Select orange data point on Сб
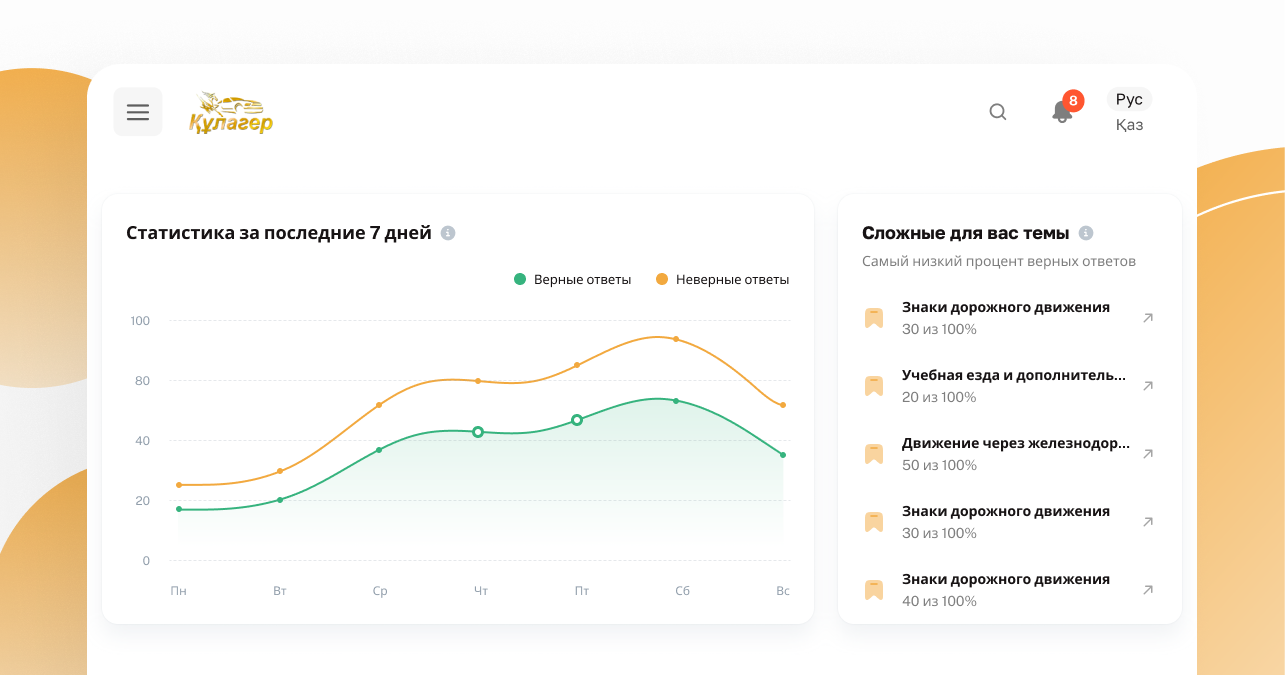 click(x=676, y=339)
